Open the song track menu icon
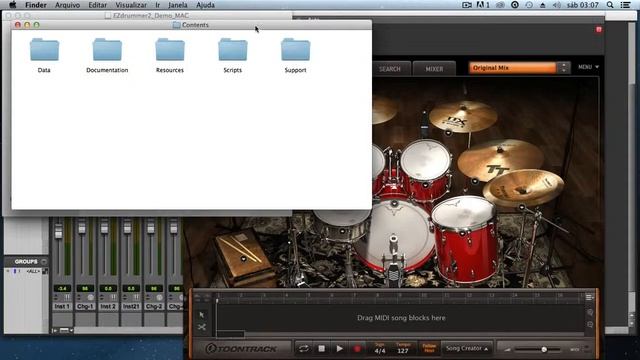 click(590, 297)
